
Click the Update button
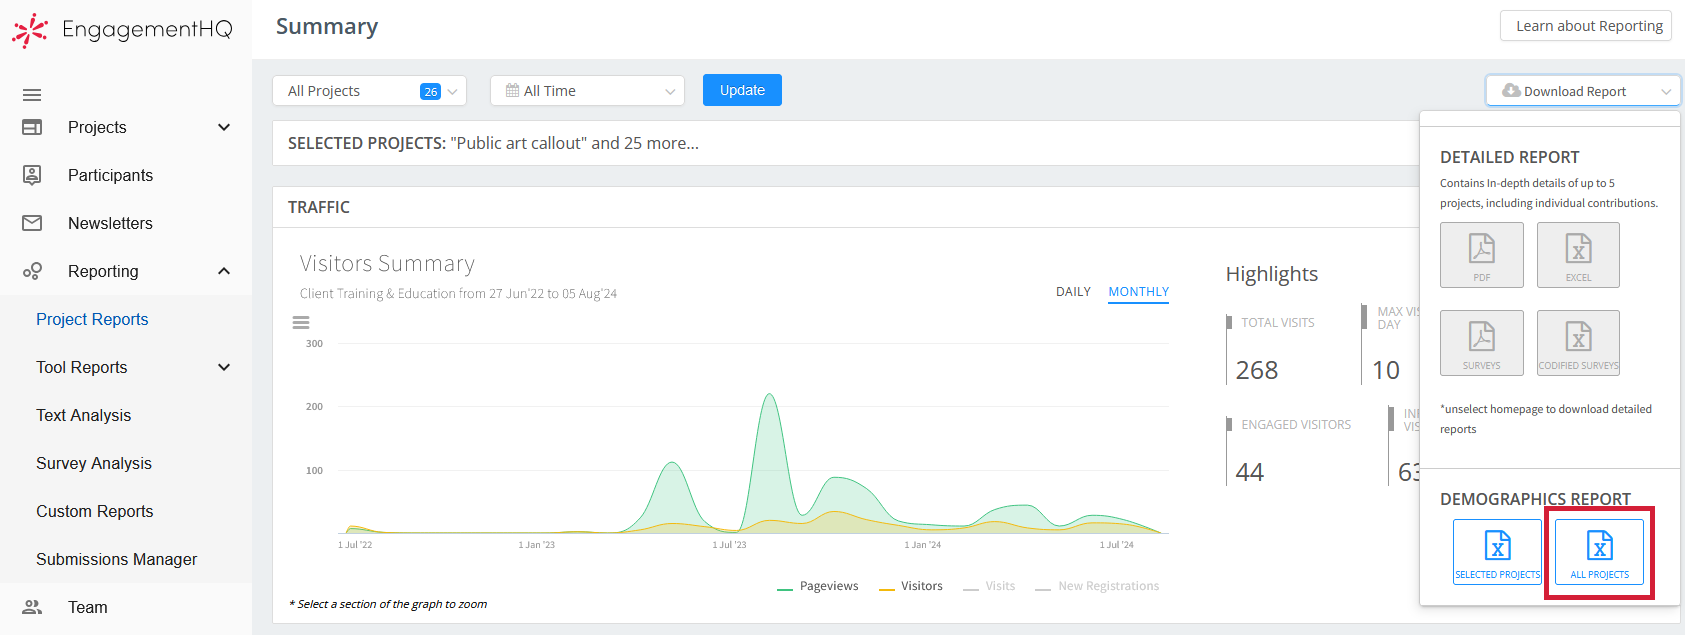click(x=742, y=90)
